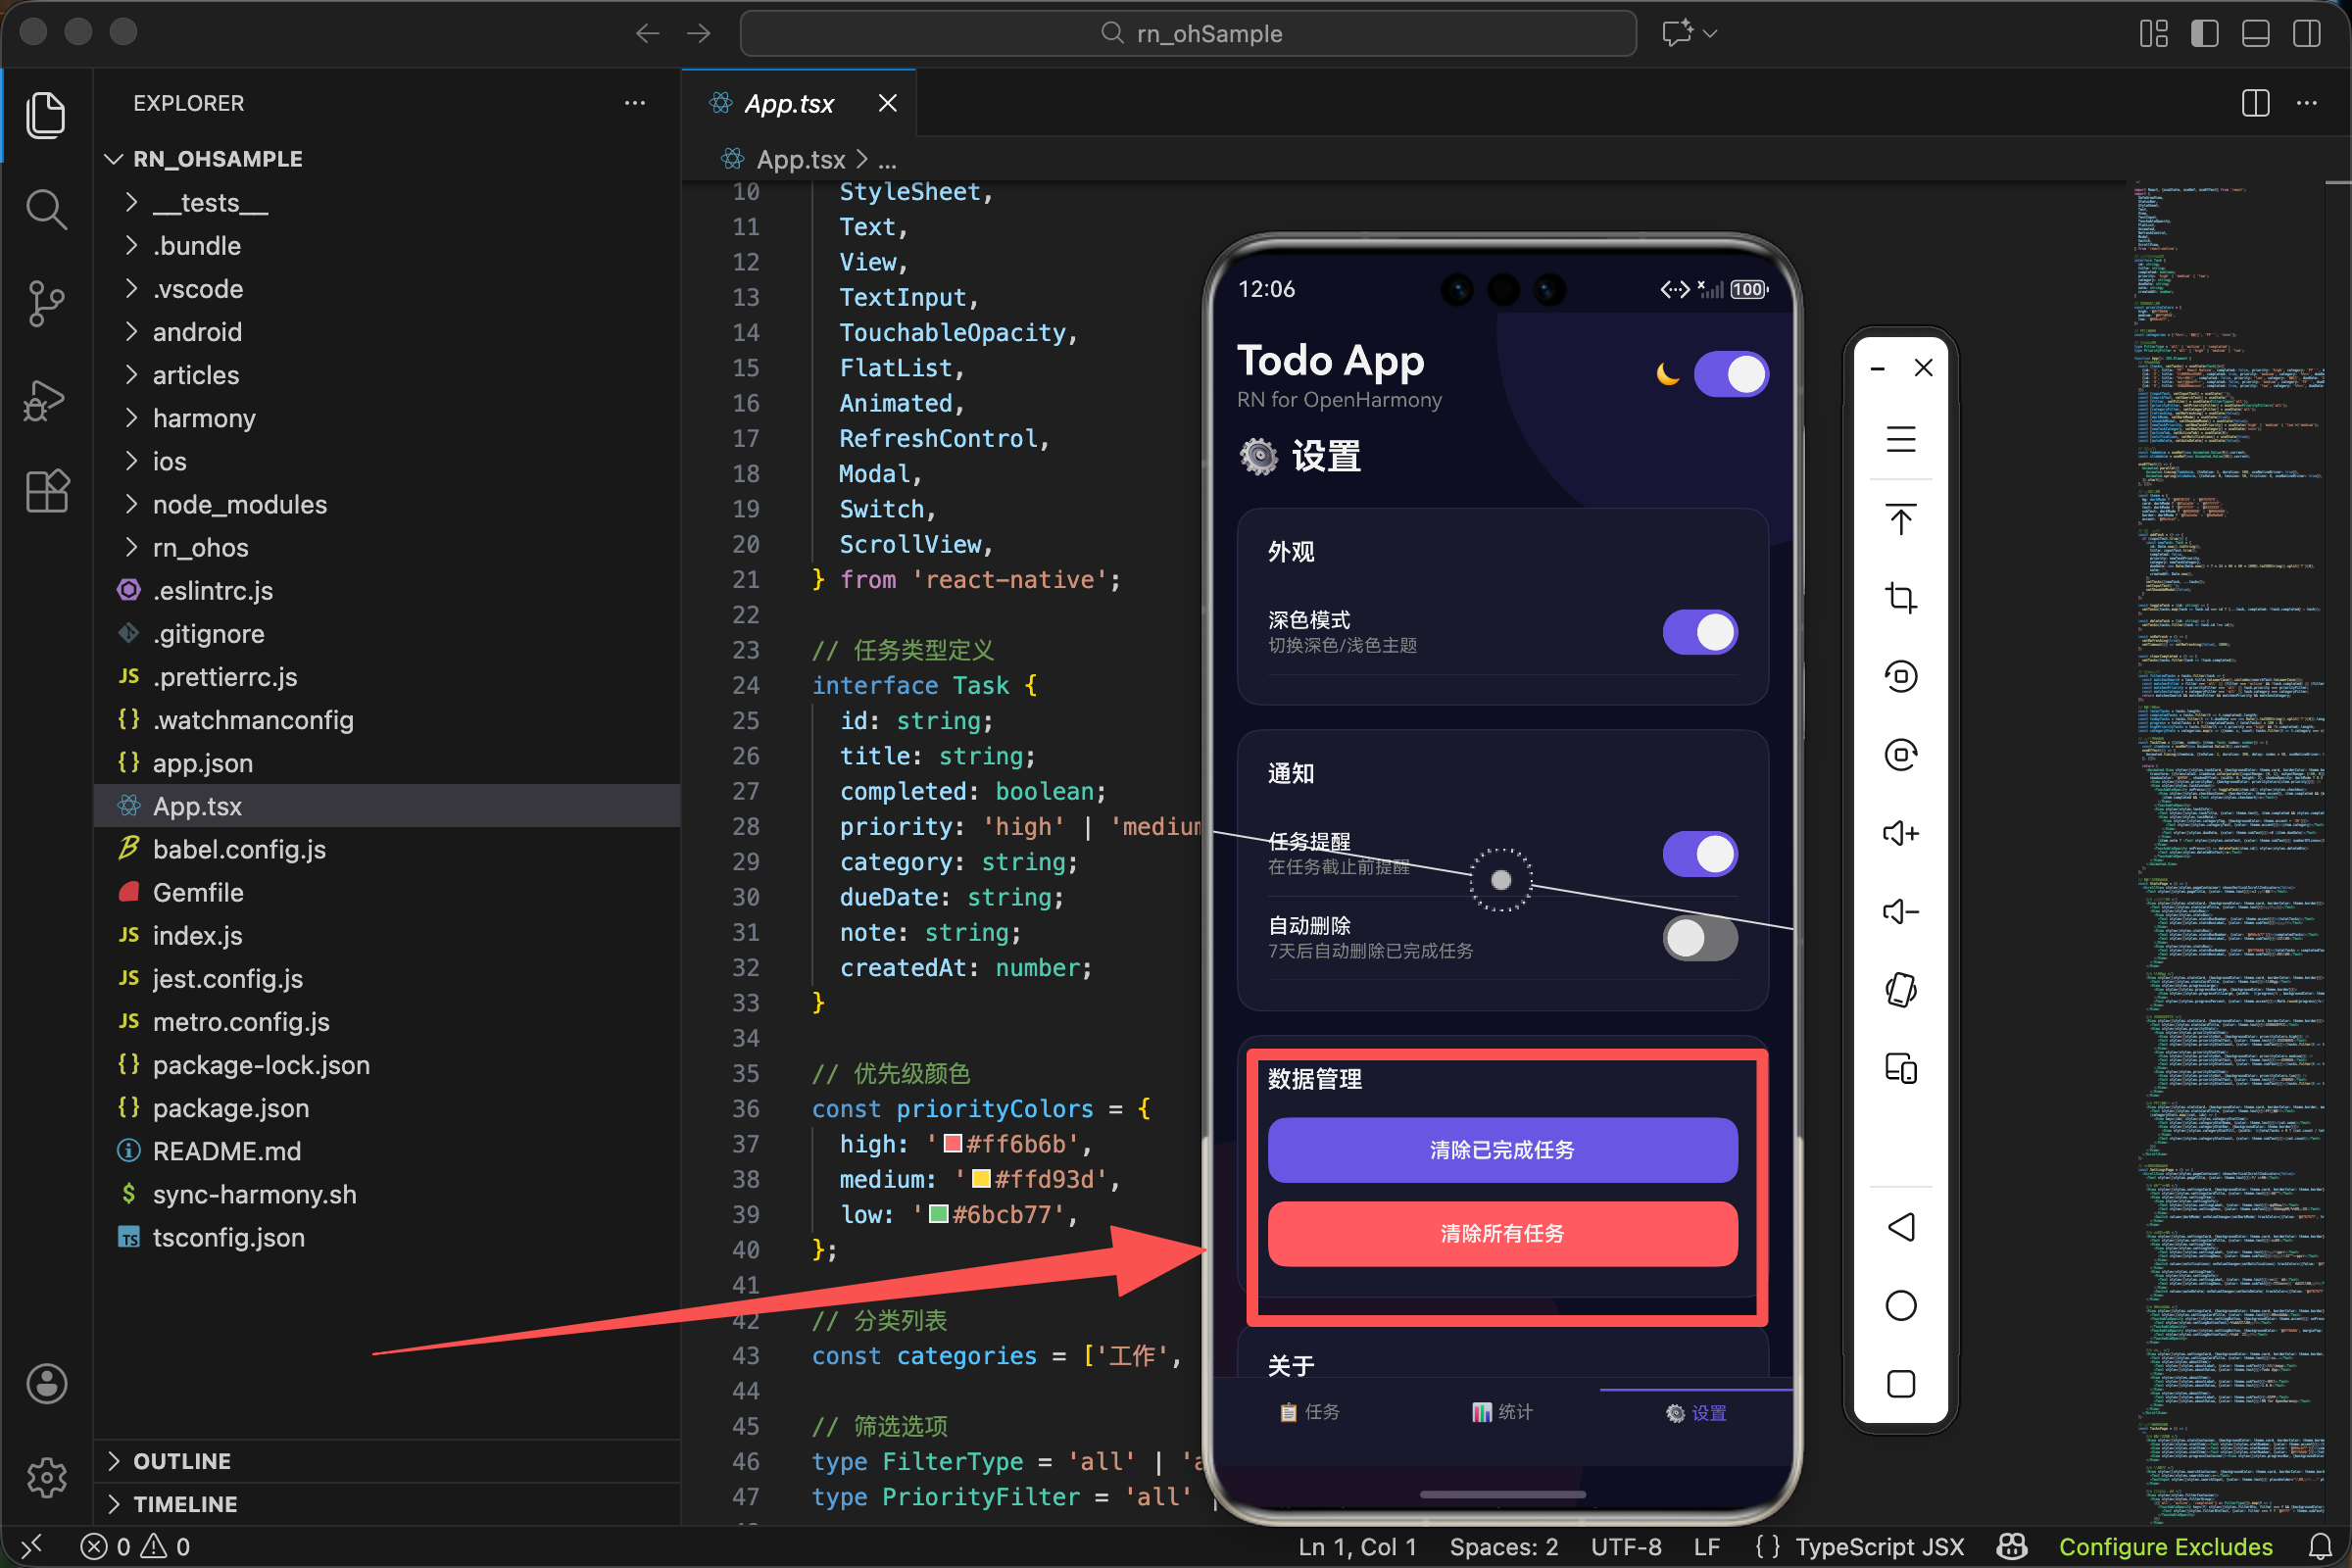This screenshot has height=1568, width=2352.
Task: Switch to the 任务 tab in app
Action: pos(1310,1412)
